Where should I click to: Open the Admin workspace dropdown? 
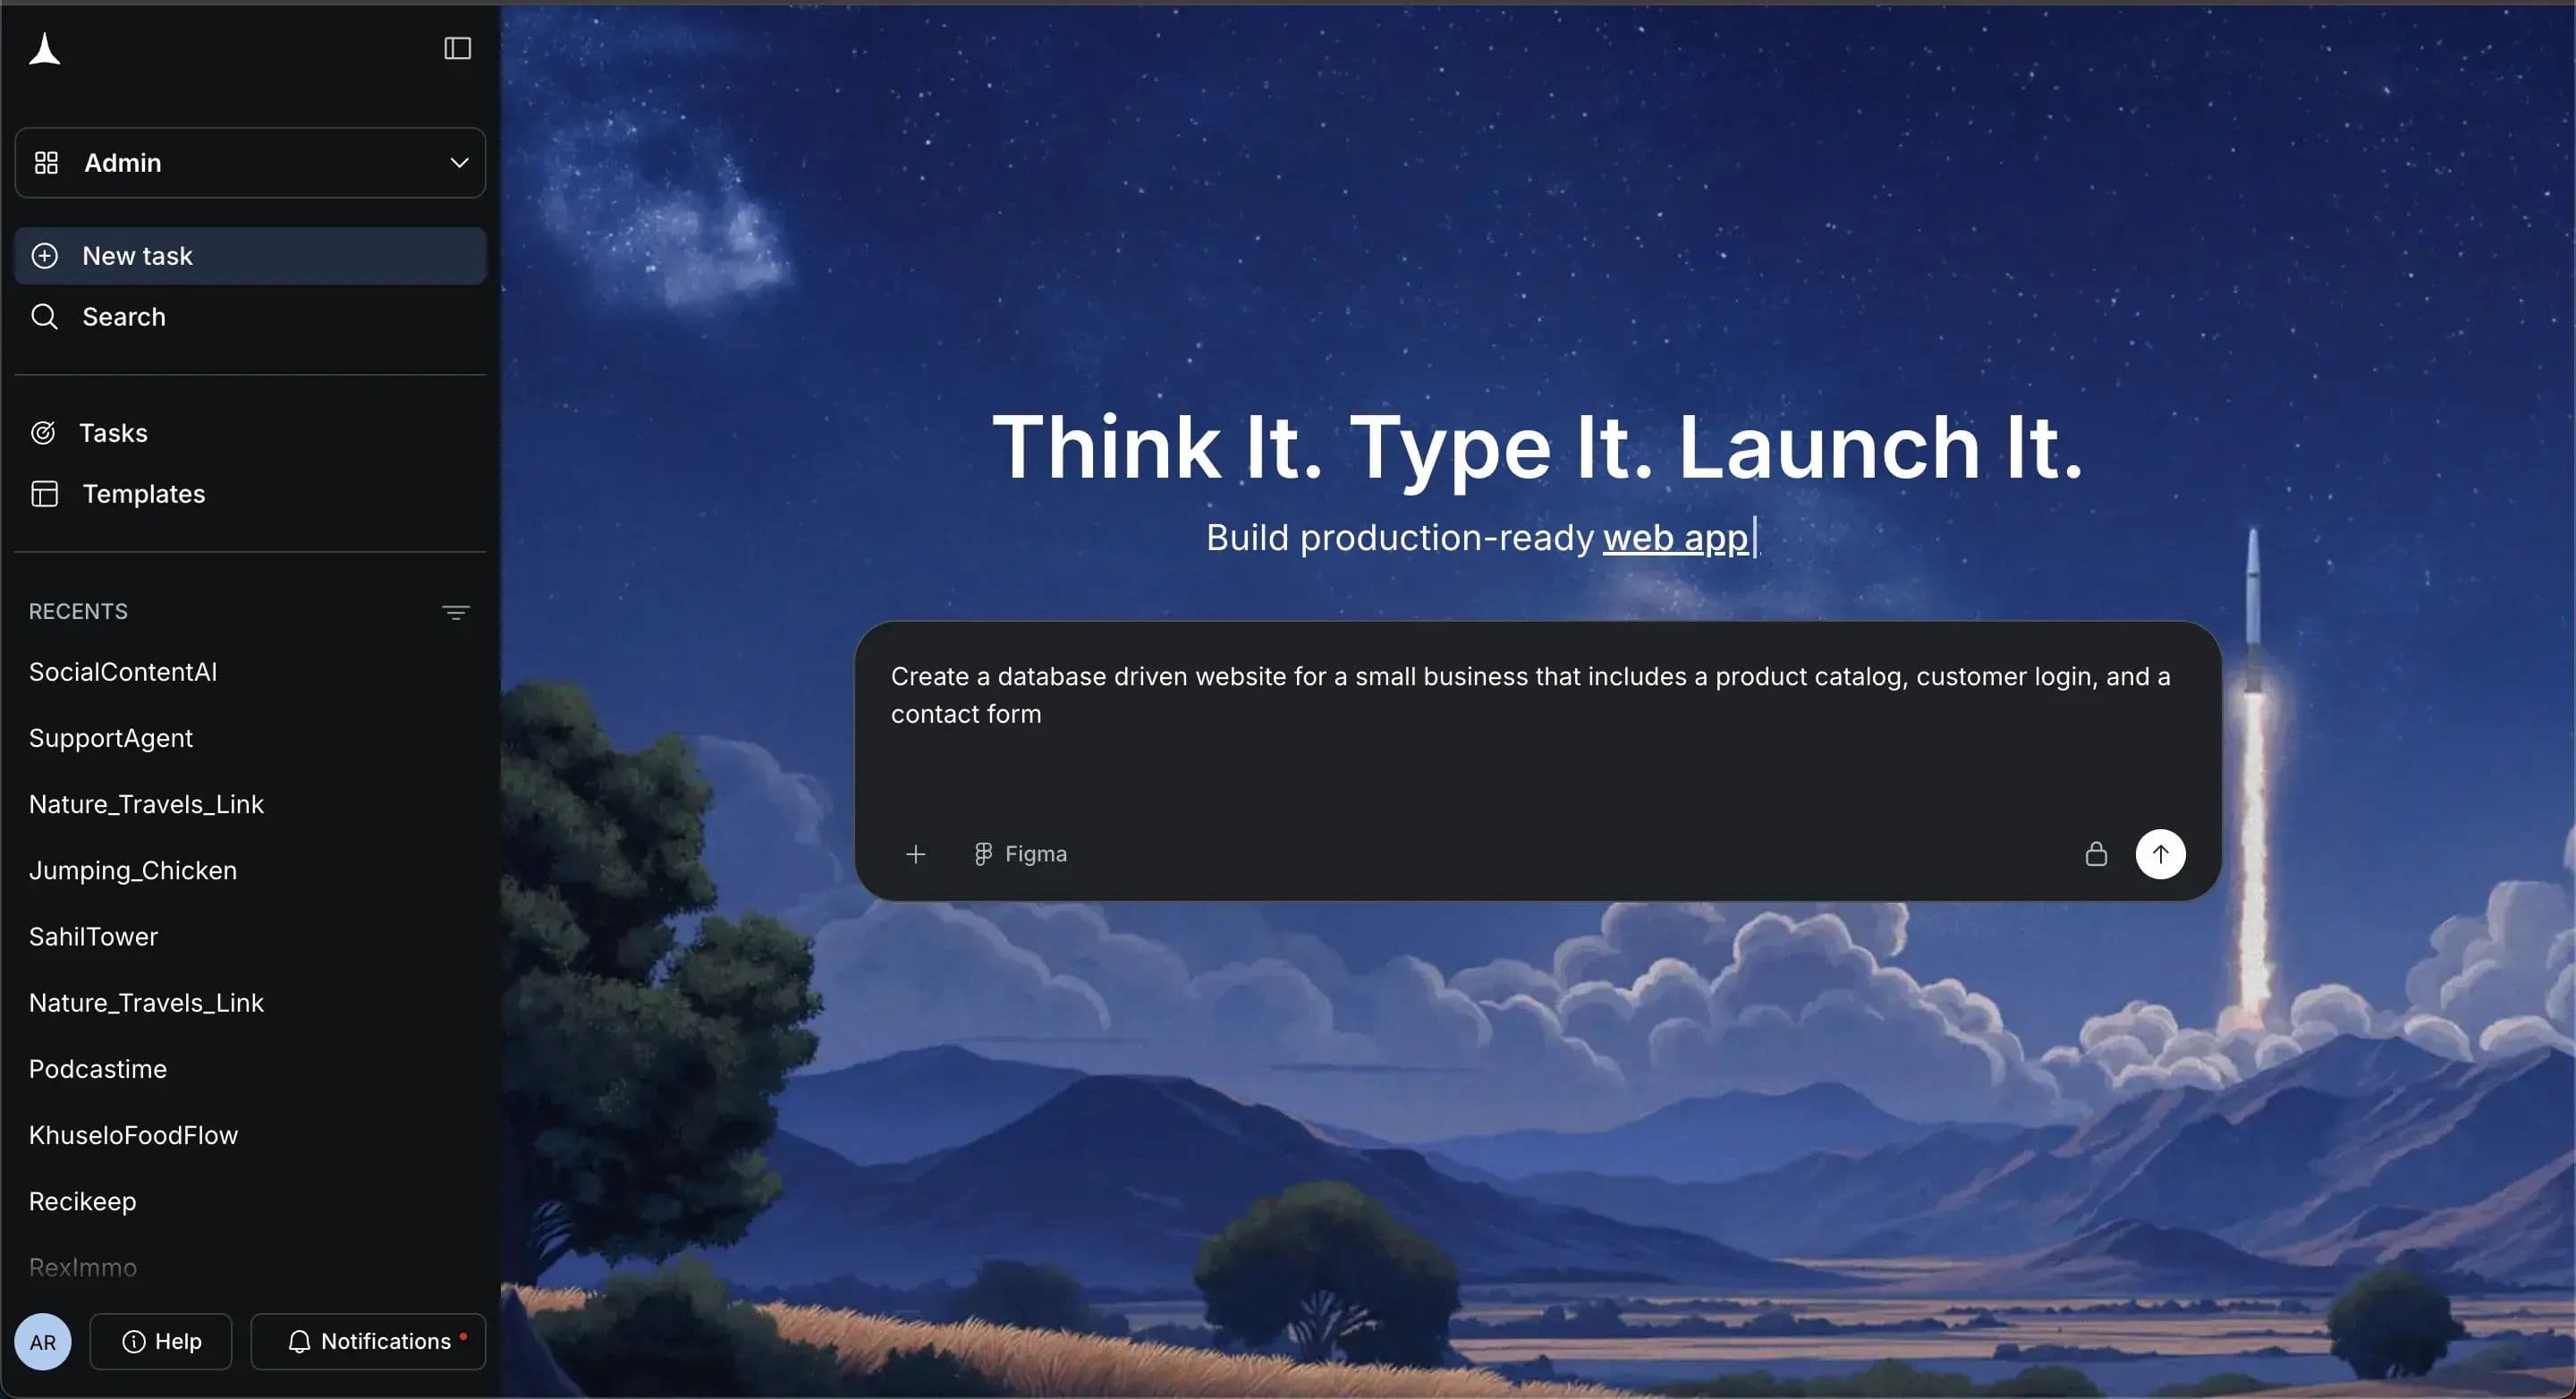[x=250, y=163]
